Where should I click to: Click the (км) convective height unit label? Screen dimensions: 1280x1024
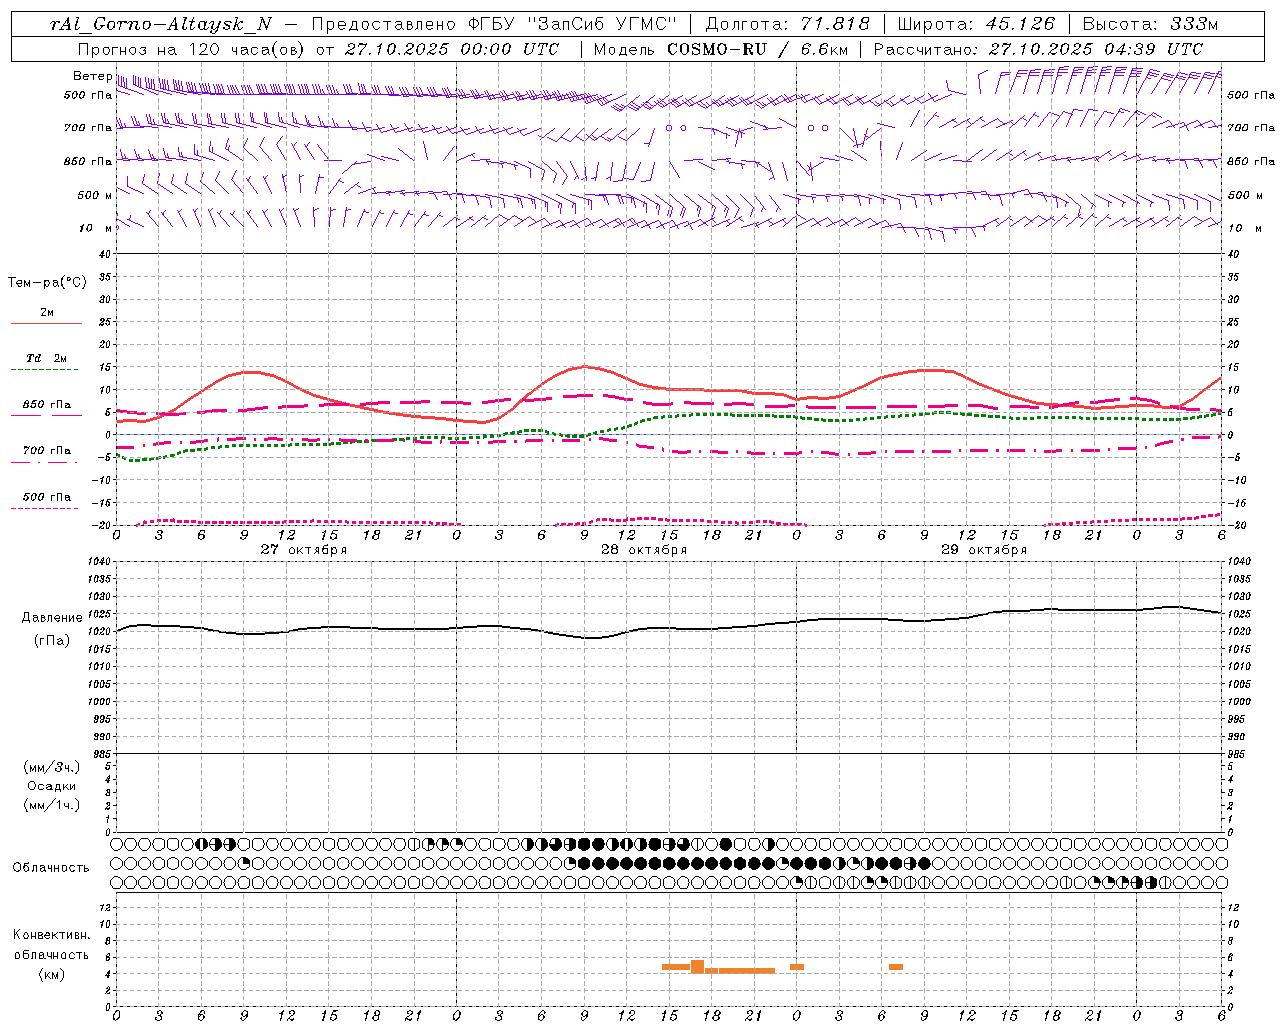(52, 973)
